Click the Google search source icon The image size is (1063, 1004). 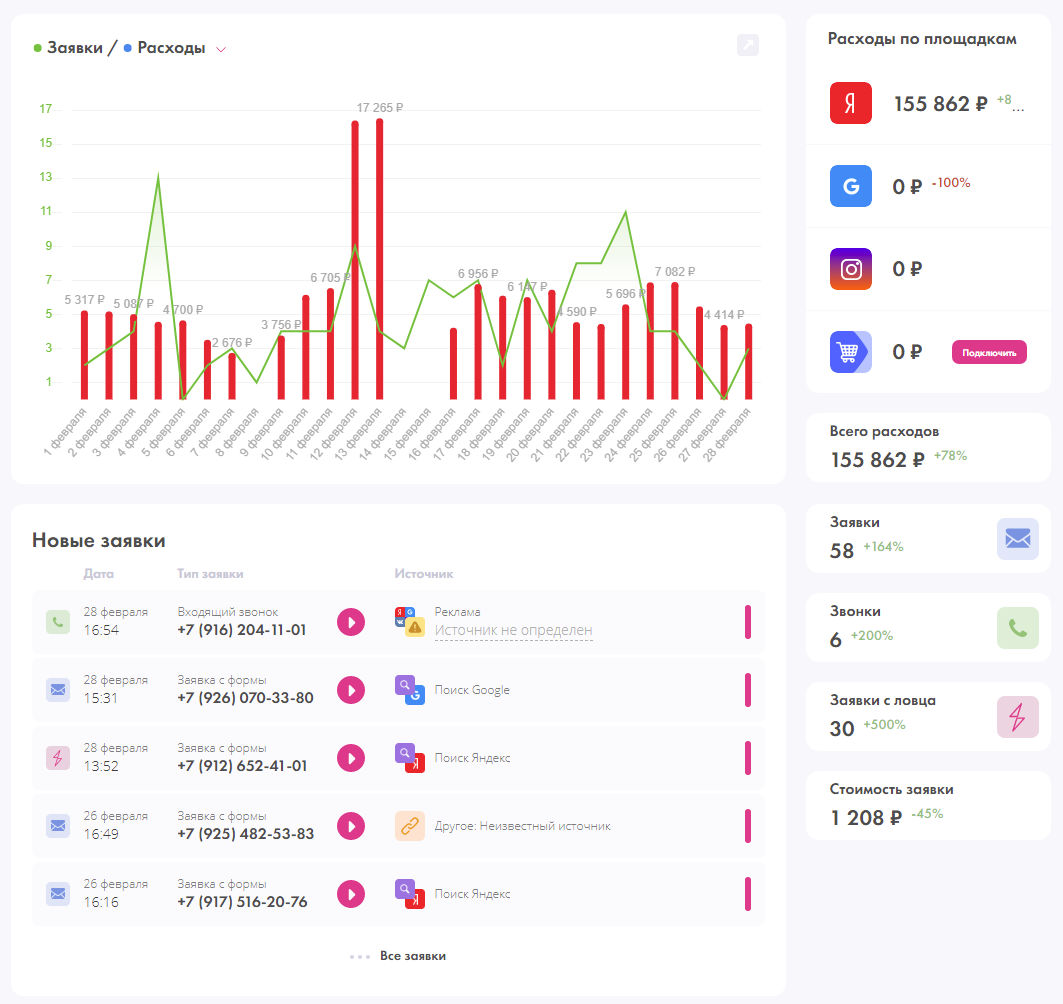[409, 689]
